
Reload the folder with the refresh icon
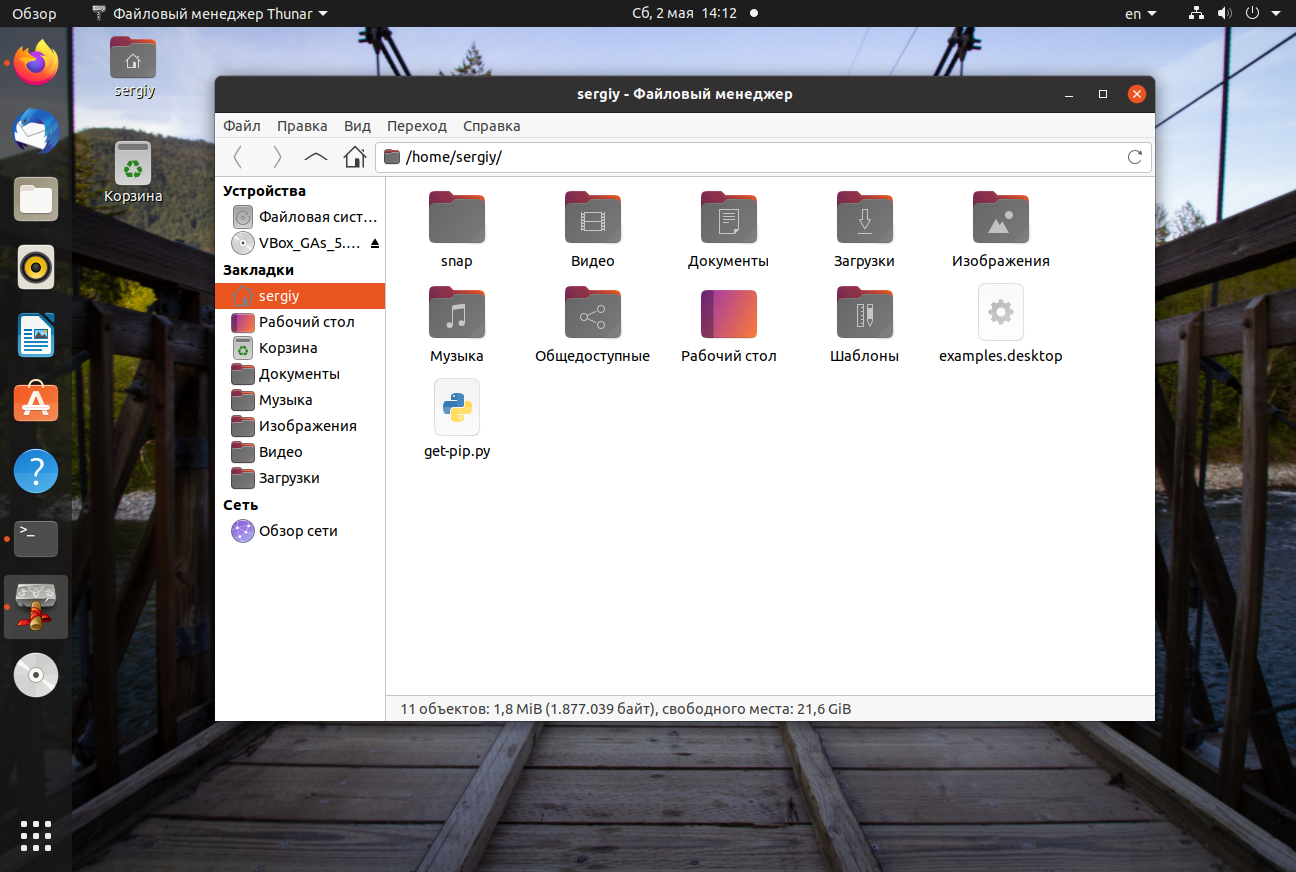tap(1135, 157)
